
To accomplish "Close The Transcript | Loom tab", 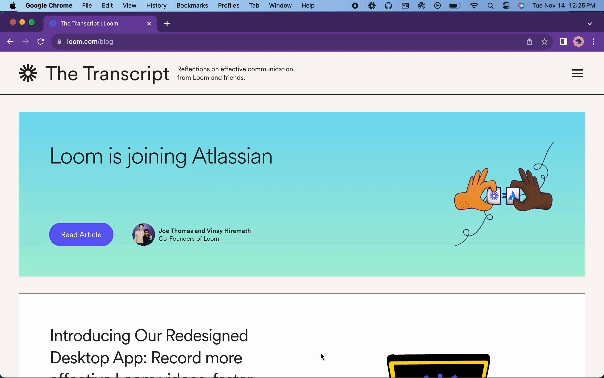I will point(149,24).
